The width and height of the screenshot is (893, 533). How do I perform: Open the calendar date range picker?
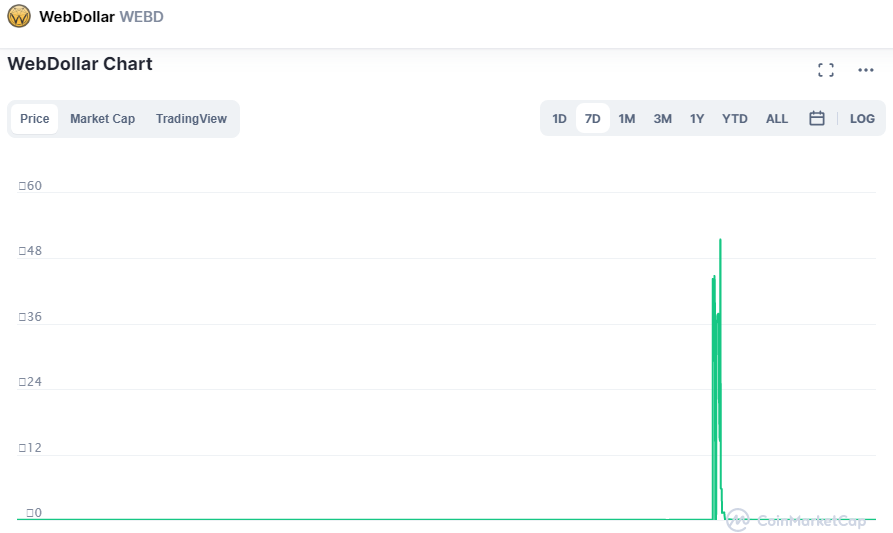pyautogui.click(x=817, y=118)
